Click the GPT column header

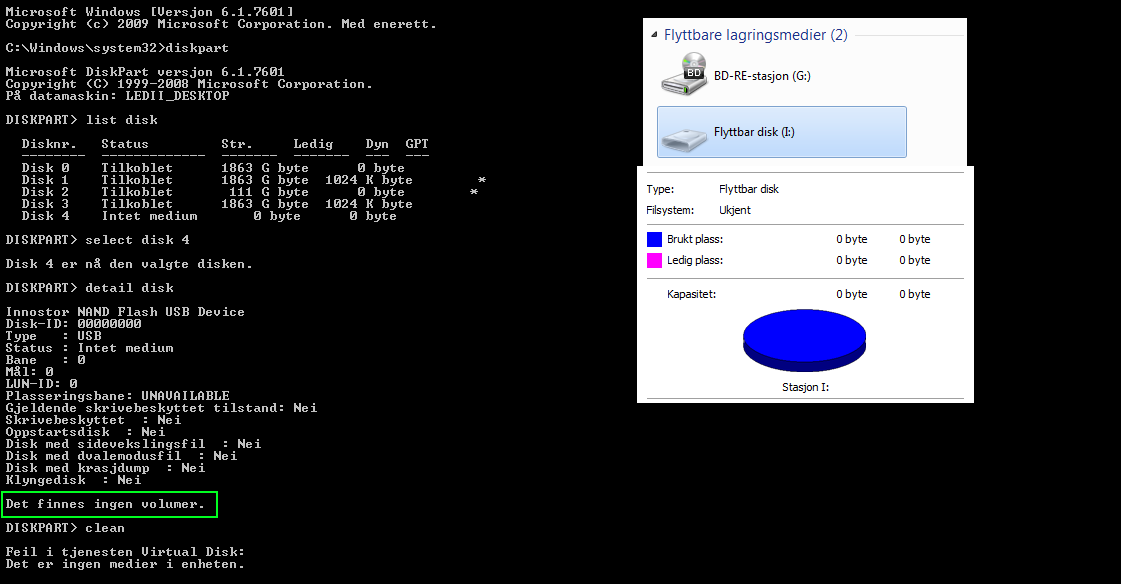(x=417, y=144)
